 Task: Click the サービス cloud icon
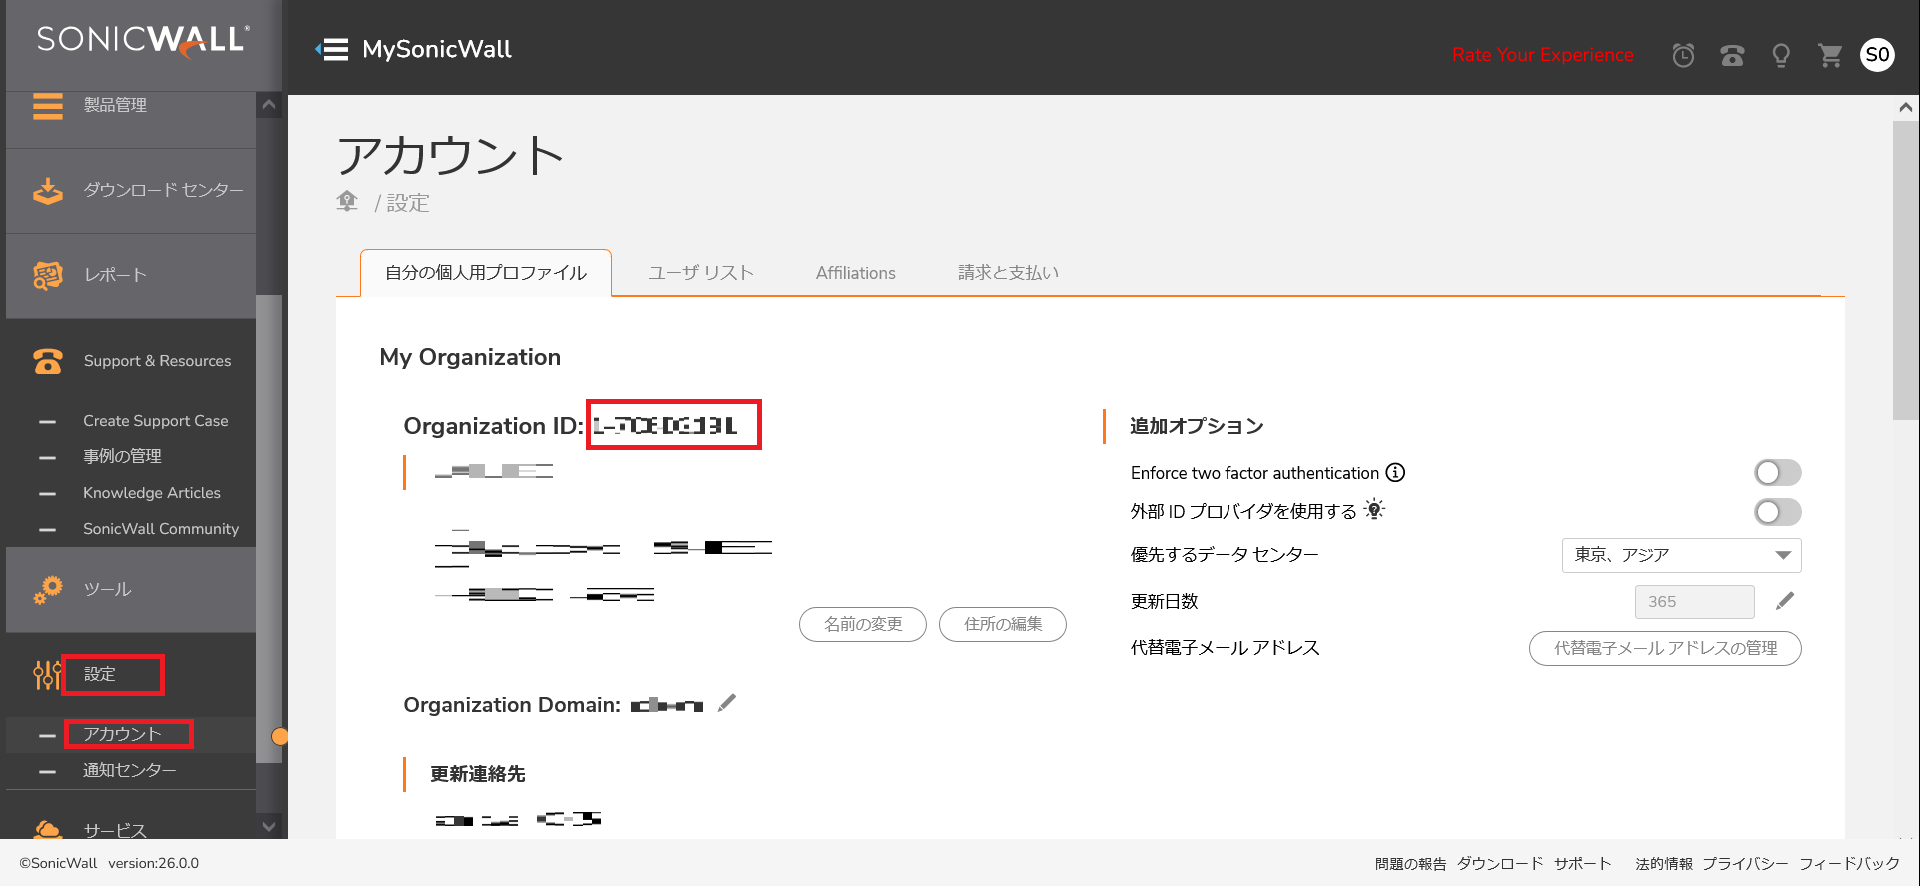pyautogui.click(x=47, y=830)
